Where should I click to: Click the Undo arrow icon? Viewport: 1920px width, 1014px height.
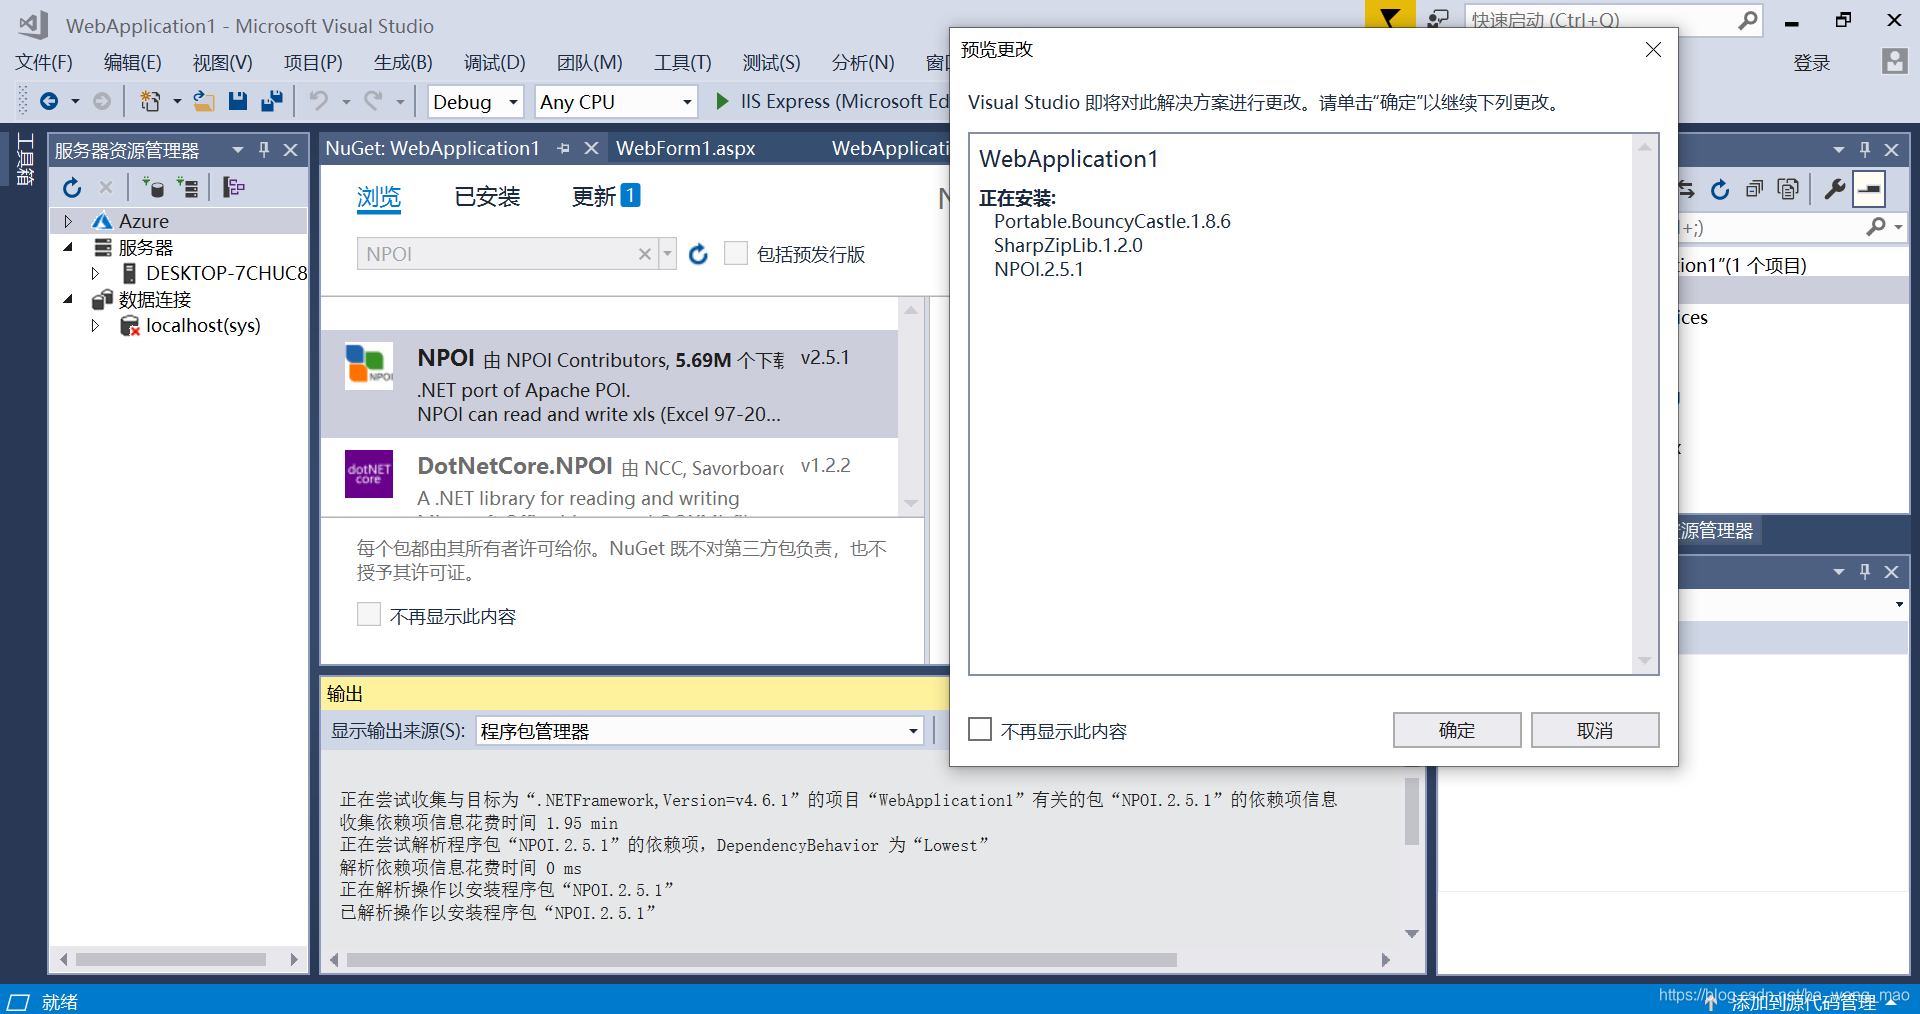coord(318,101)
